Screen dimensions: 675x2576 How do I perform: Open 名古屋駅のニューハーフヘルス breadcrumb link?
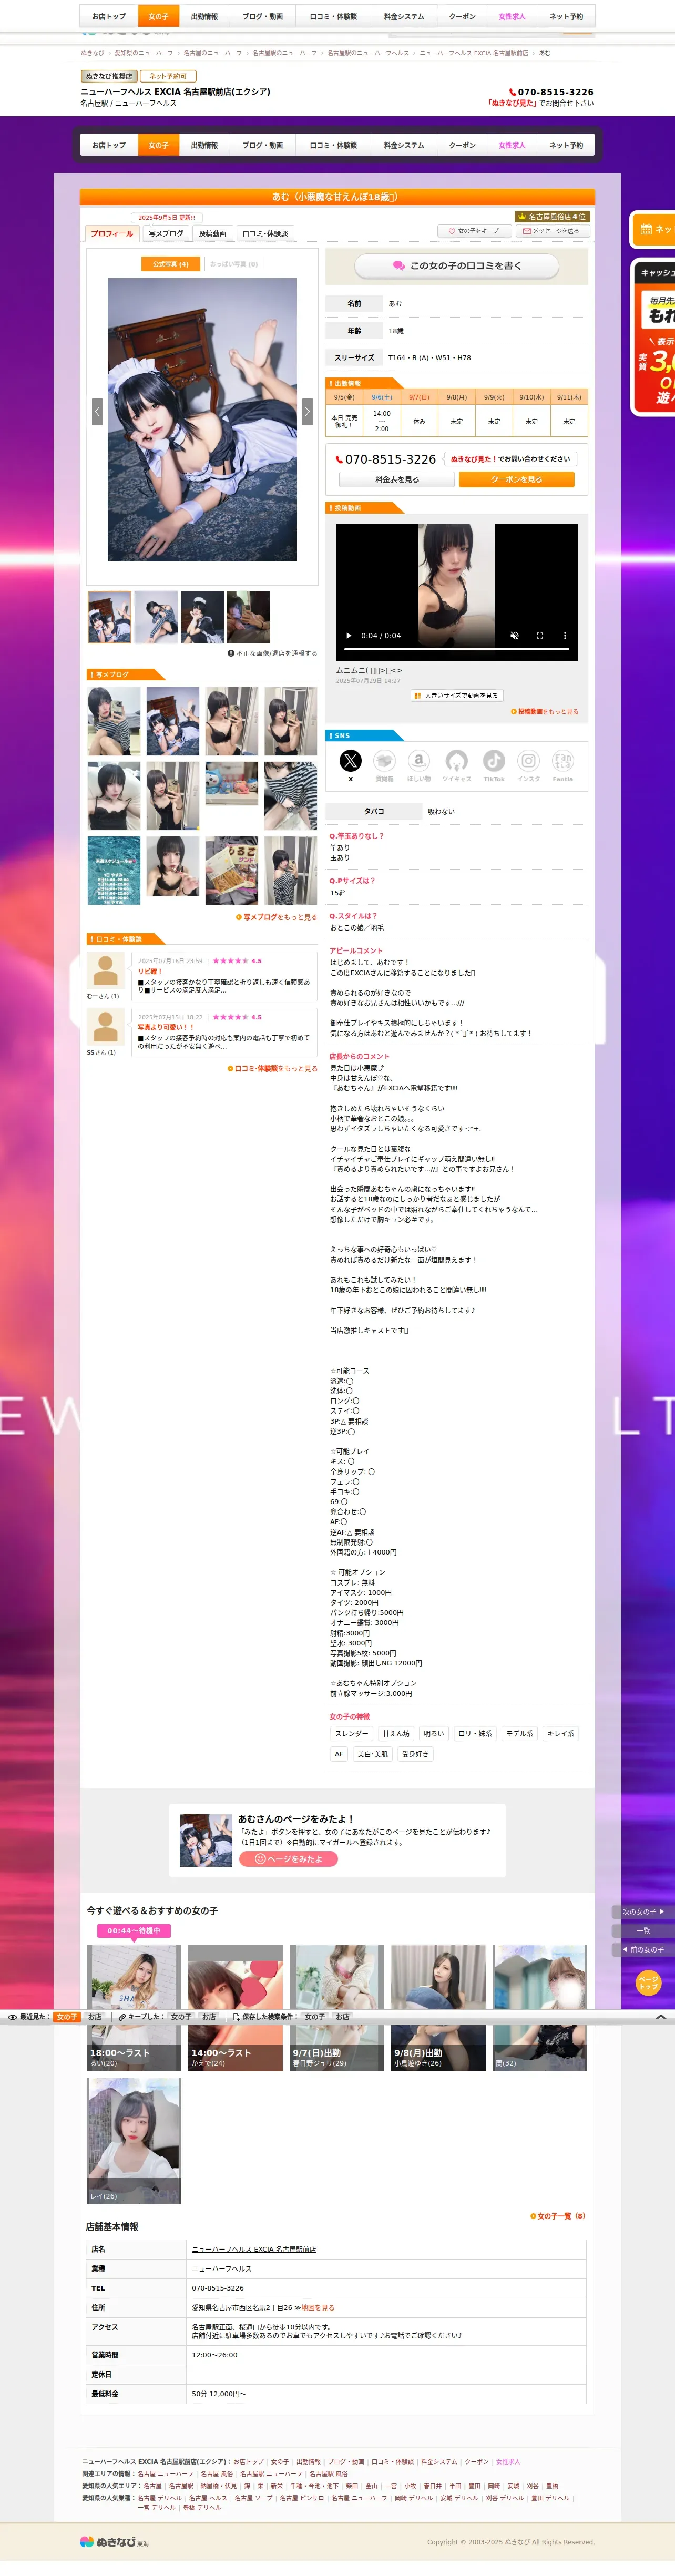click(x=368, y=53)
